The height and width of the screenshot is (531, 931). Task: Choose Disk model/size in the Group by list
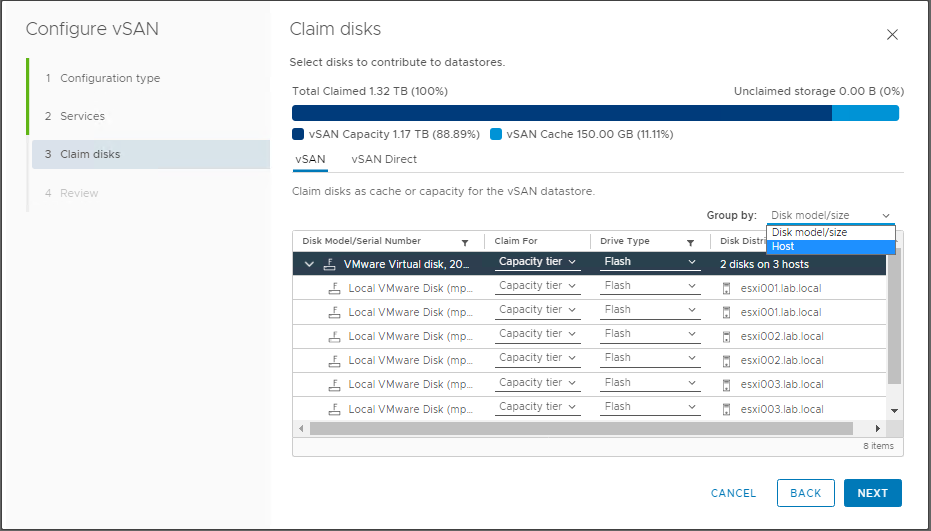831,233
